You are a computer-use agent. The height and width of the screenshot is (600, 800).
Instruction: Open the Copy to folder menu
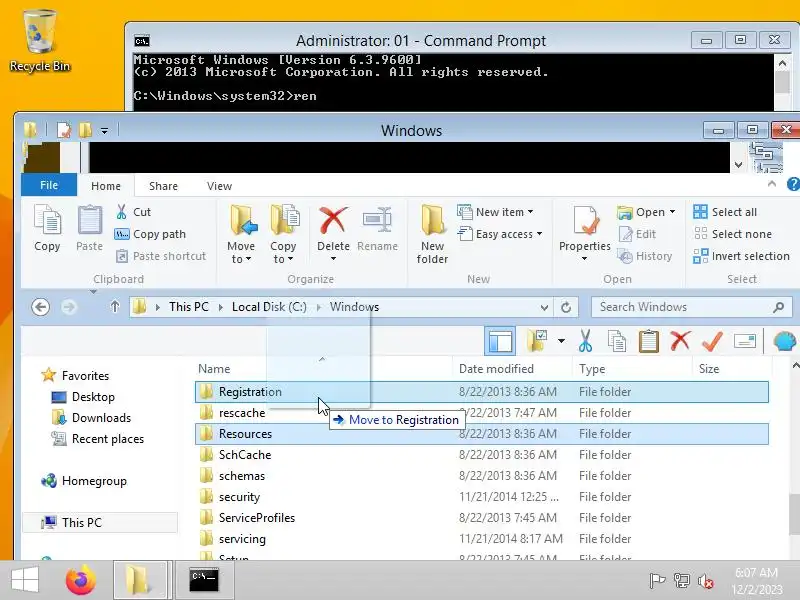tap(283, 235)
